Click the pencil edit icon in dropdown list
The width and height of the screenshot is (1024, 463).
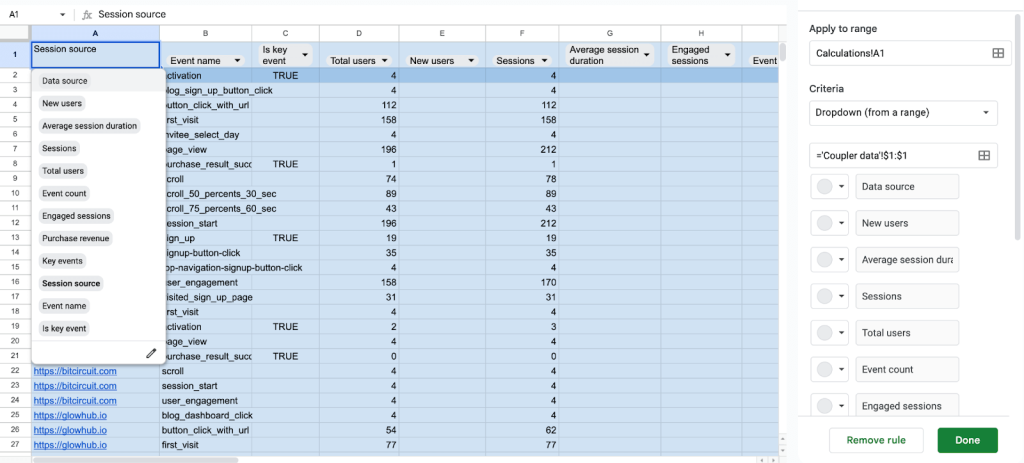point(151,353)
